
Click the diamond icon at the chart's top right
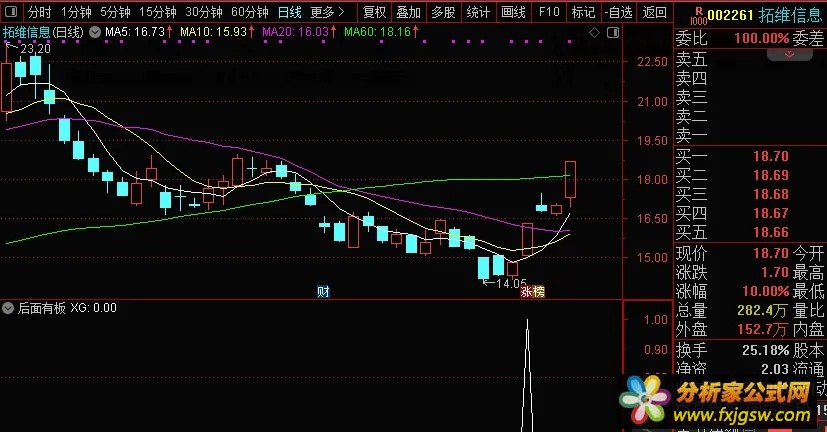(x=594, y=33)
